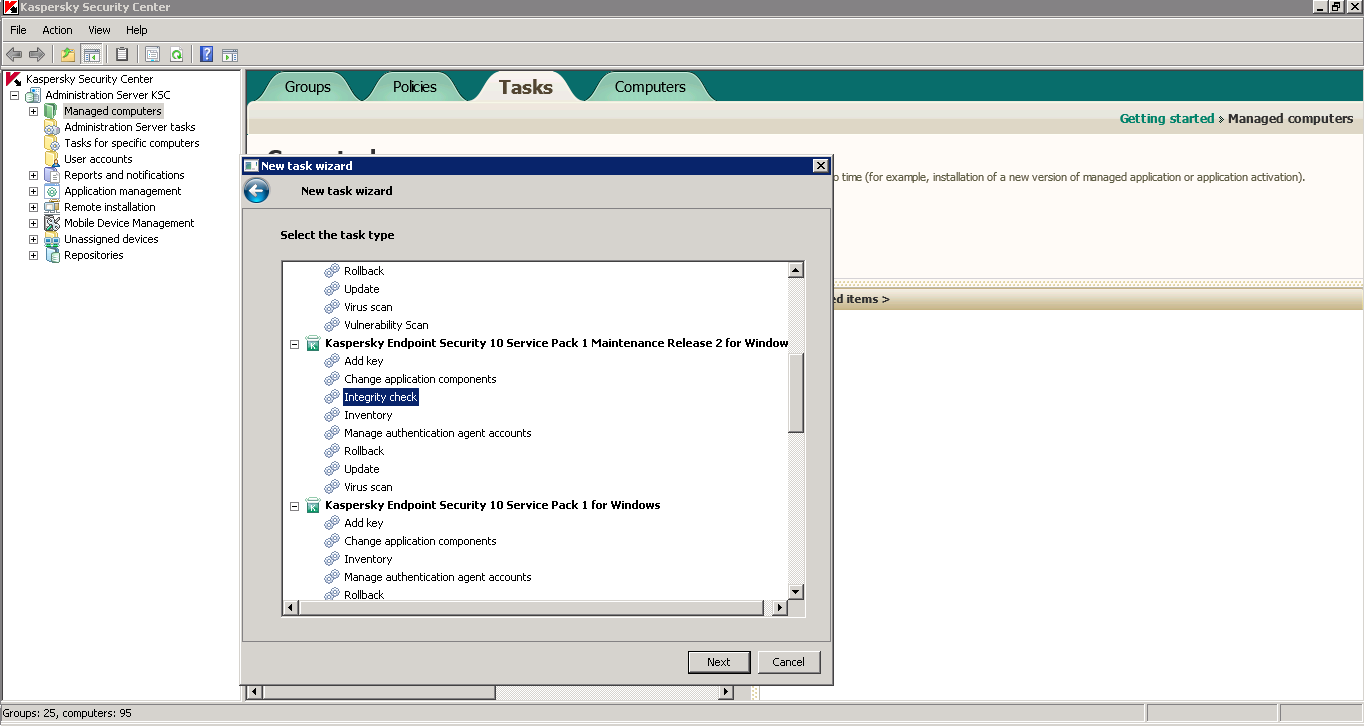Click the clipboard icon in the toolbar
1364x726 pixels.
(x=122, y=54)
